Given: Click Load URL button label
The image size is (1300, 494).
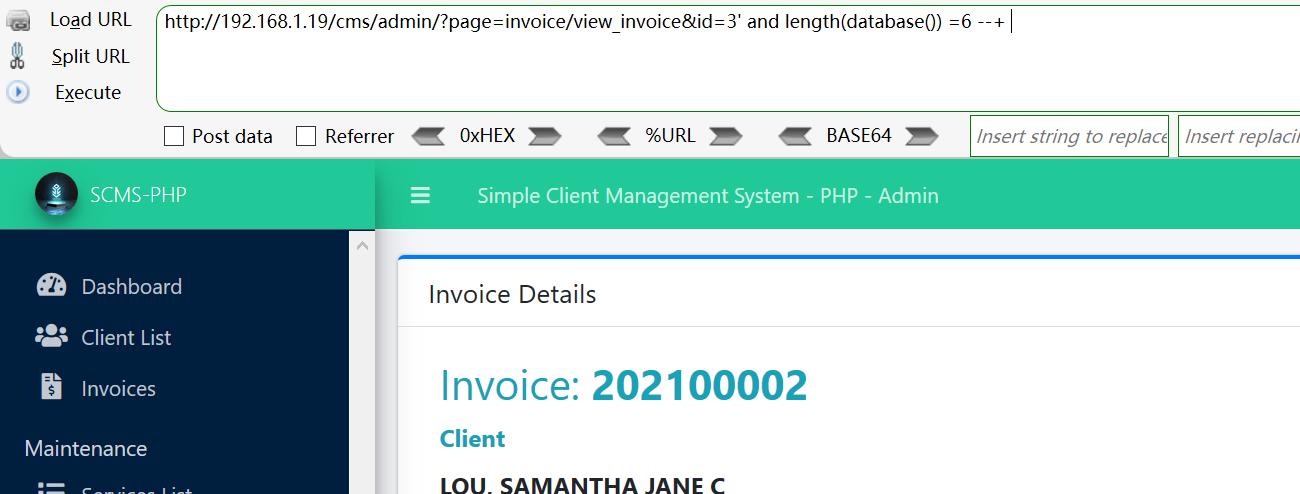Looking at the screenshot, I should (x=90, y=20).
